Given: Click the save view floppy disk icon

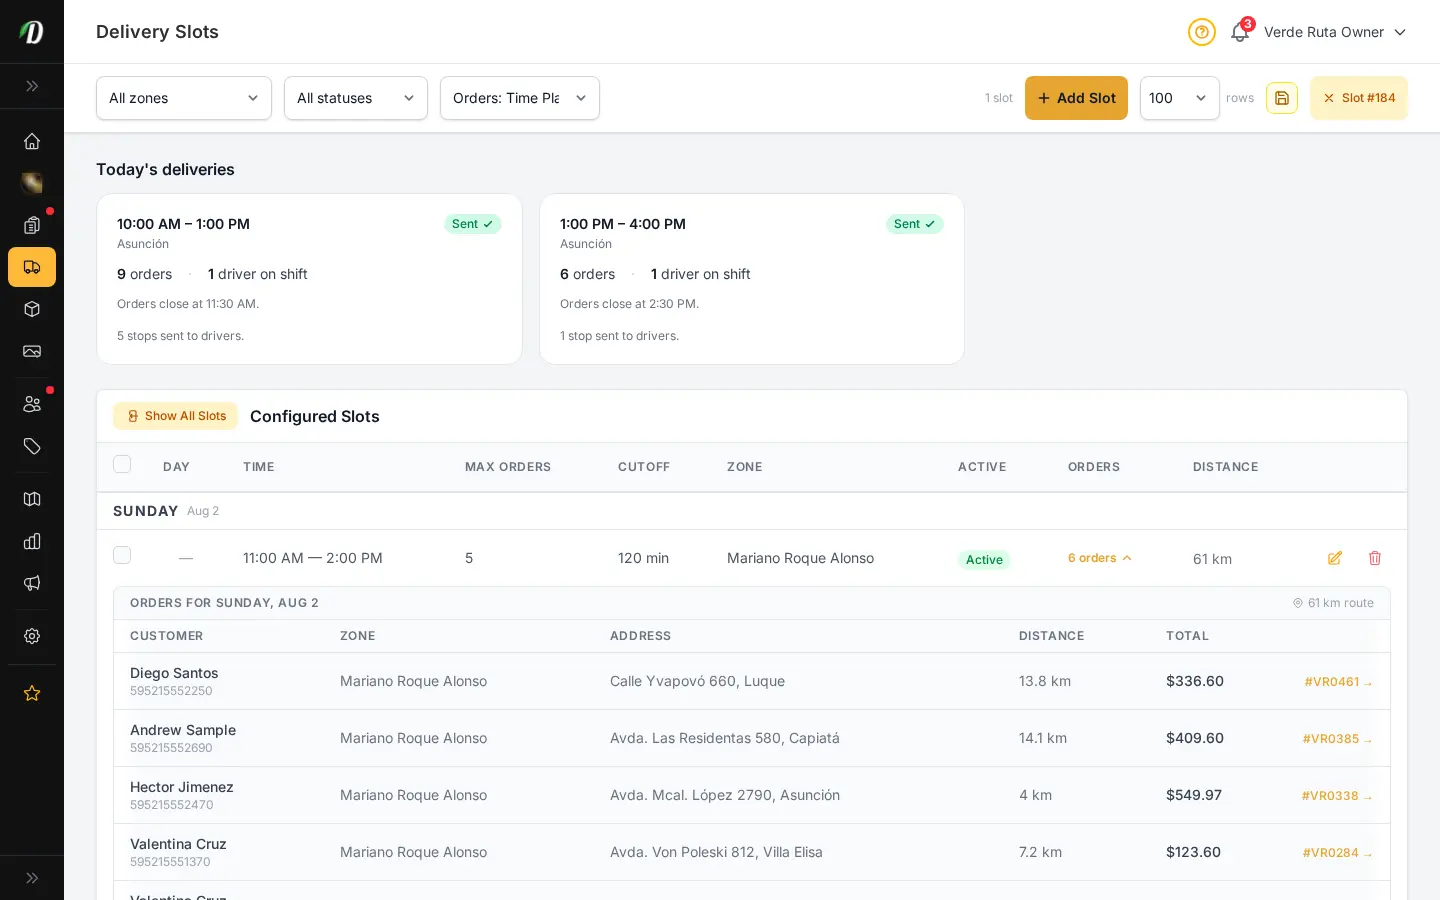Looking at the screenshot, I should click(x=1282, y=98).
